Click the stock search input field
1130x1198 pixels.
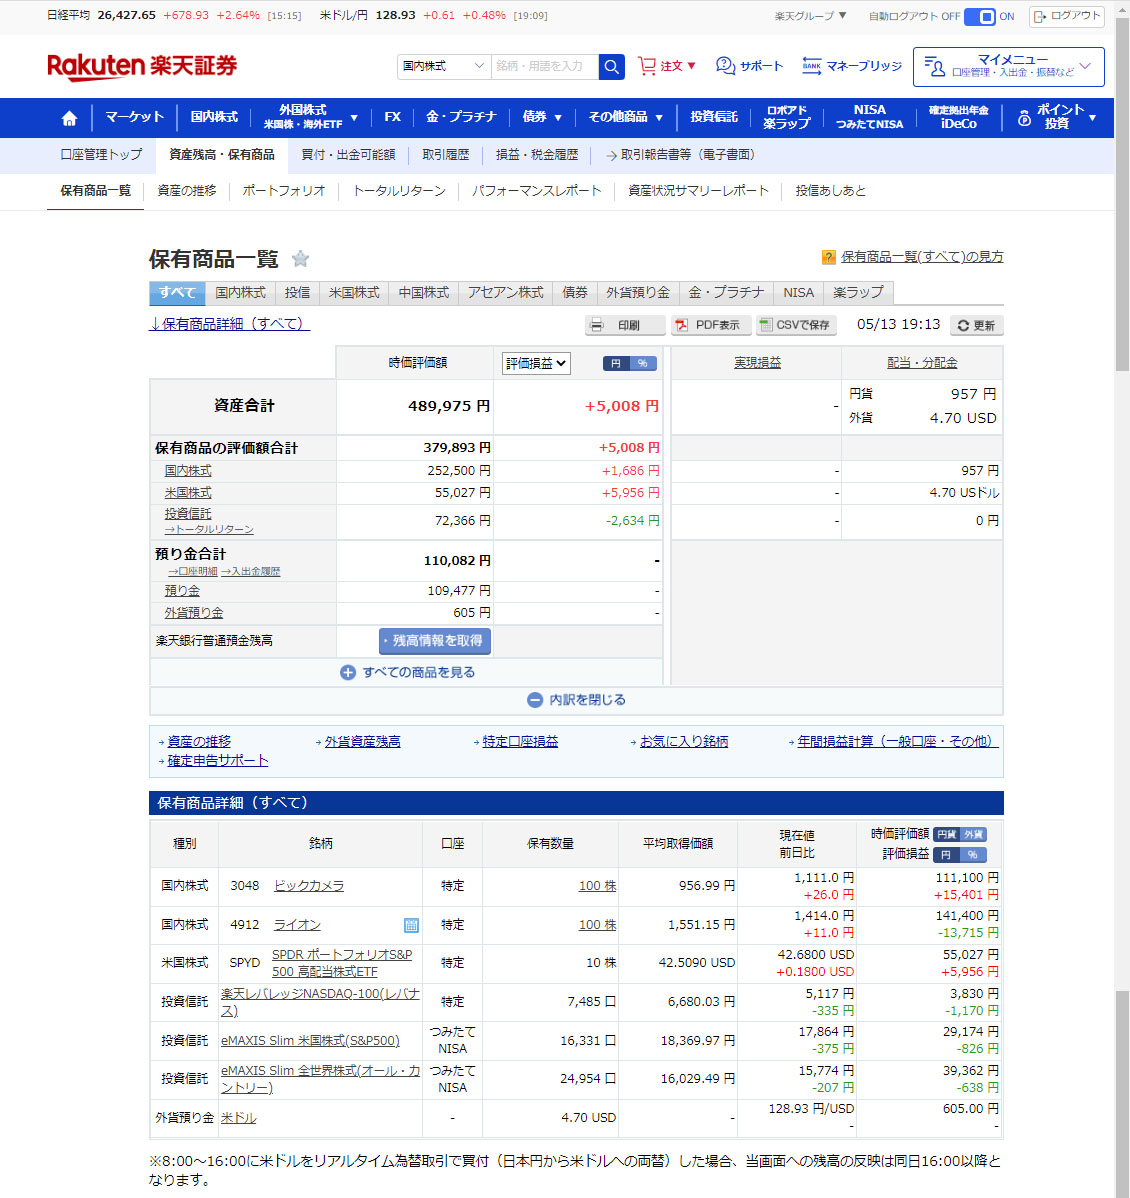pos(544,66)
